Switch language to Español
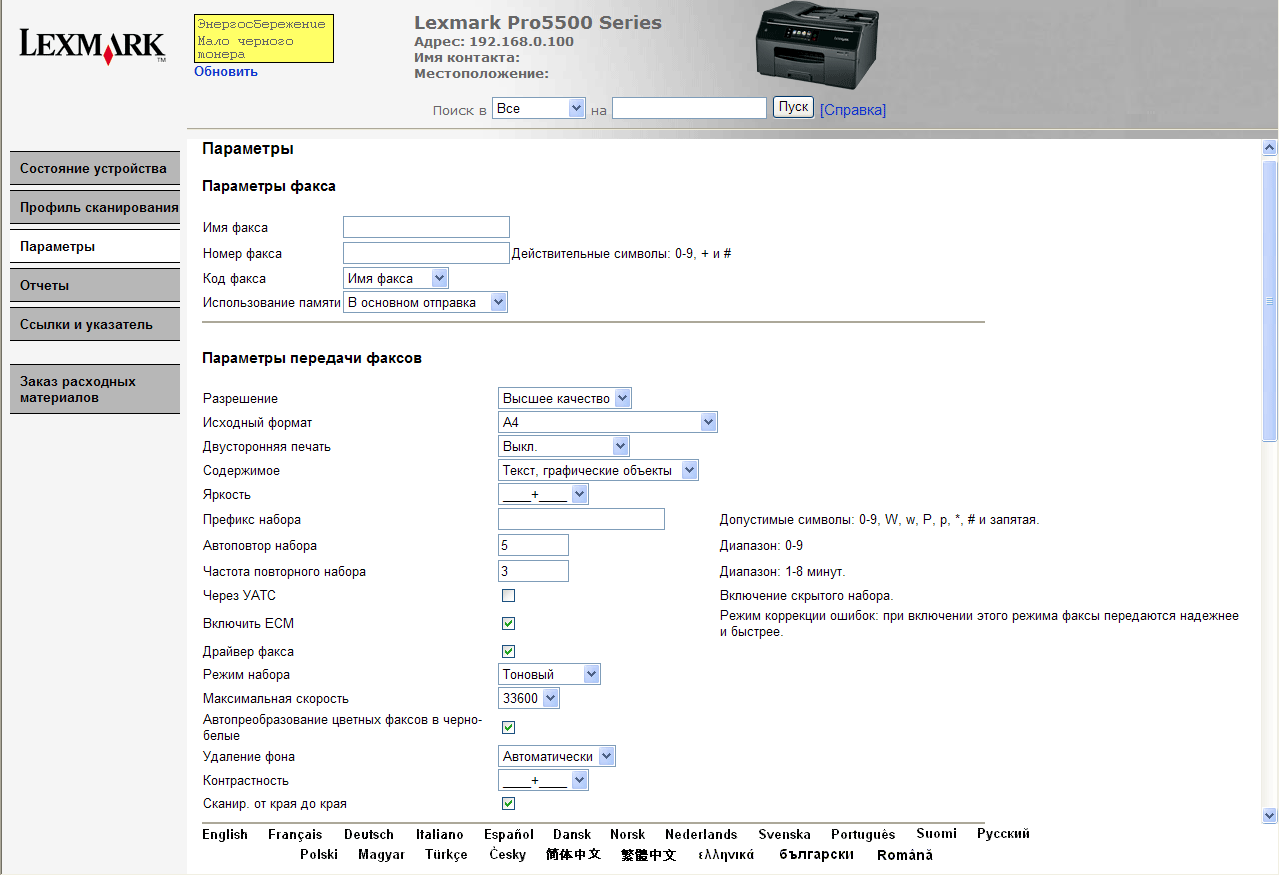 (x=509, y=834)
